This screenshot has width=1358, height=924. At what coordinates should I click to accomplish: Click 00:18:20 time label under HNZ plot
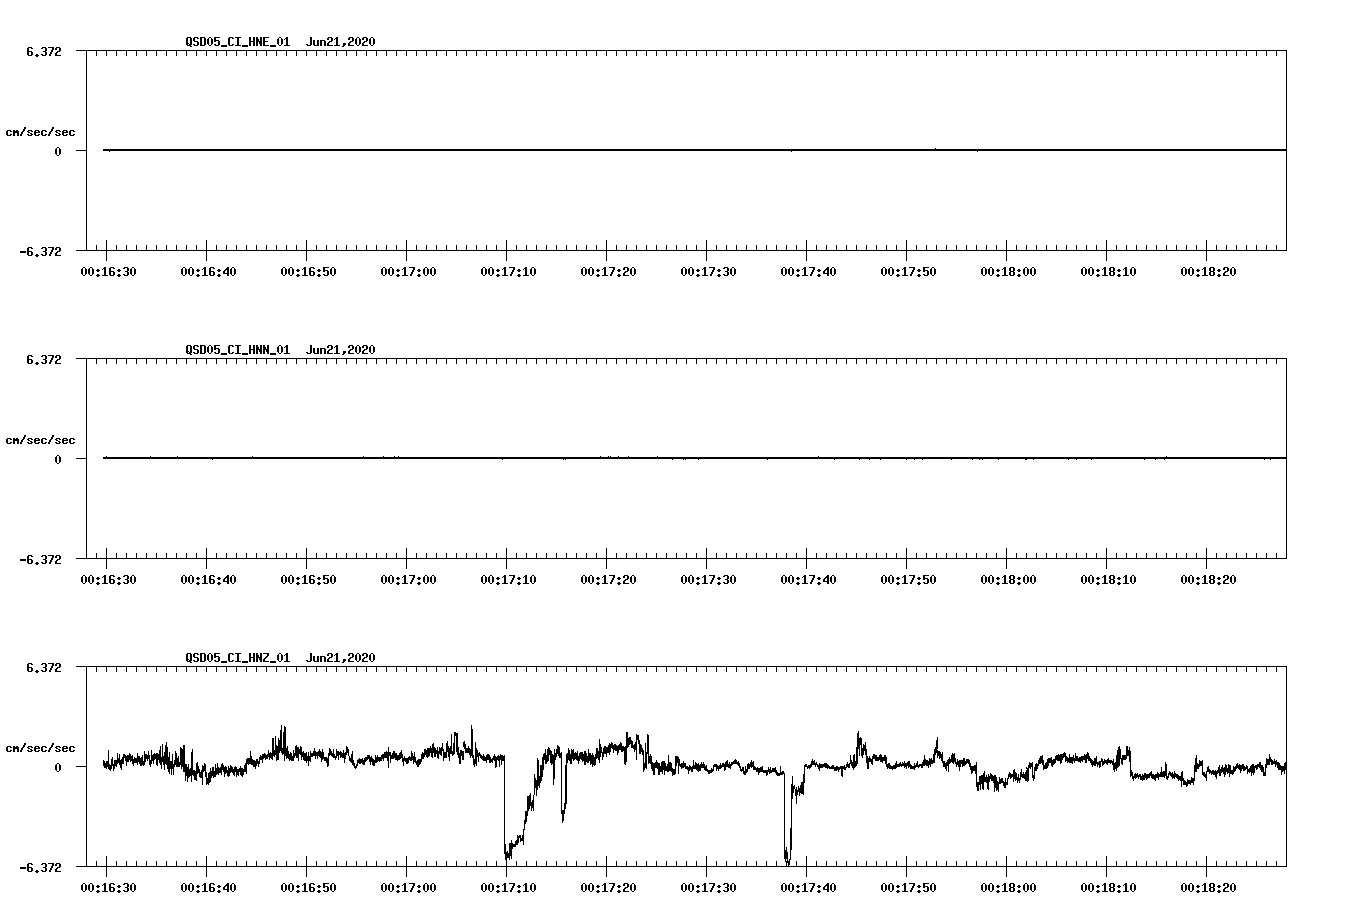point(1208,888)
